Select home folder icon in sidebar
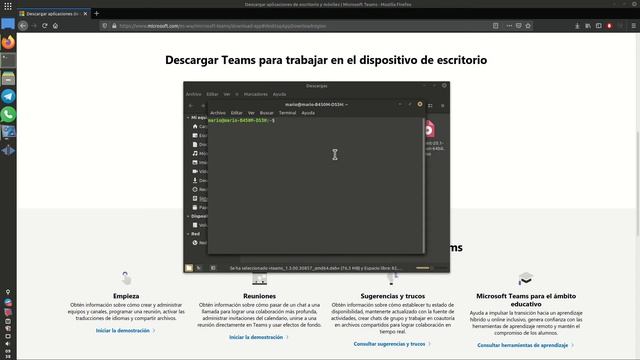640x360 pixels. point(195,127)
